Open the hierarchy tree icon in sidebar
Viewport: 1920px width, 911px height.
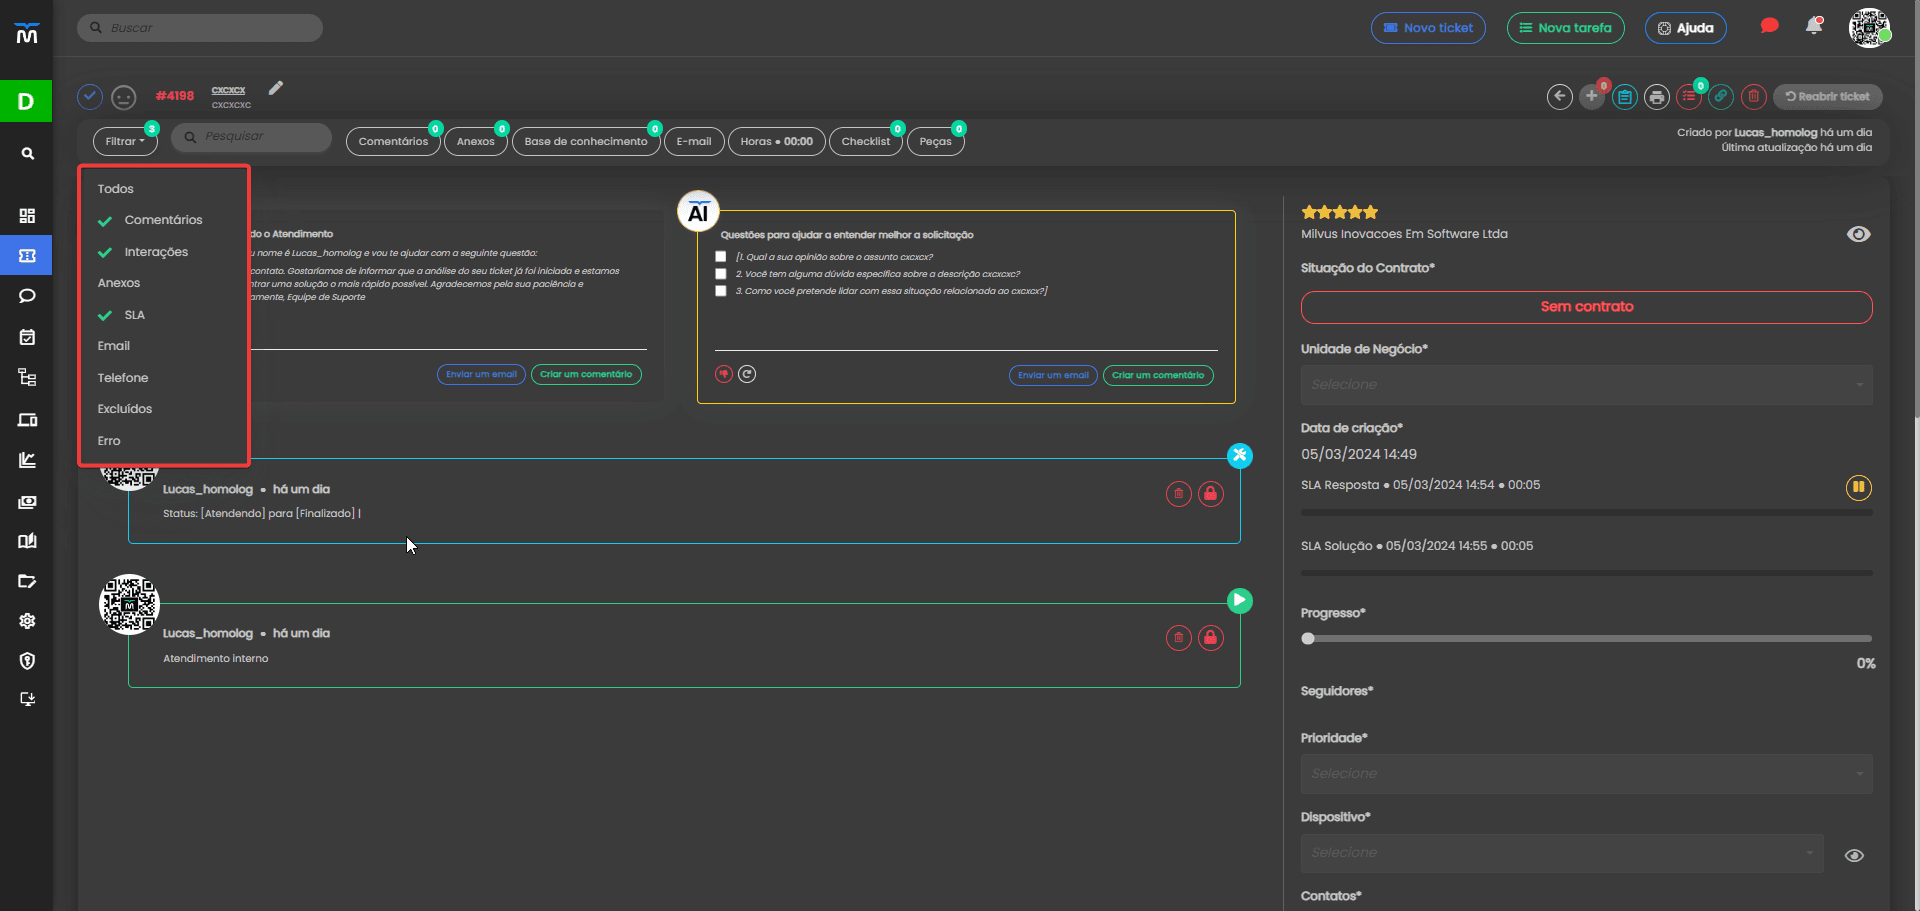tap(27, 377)
